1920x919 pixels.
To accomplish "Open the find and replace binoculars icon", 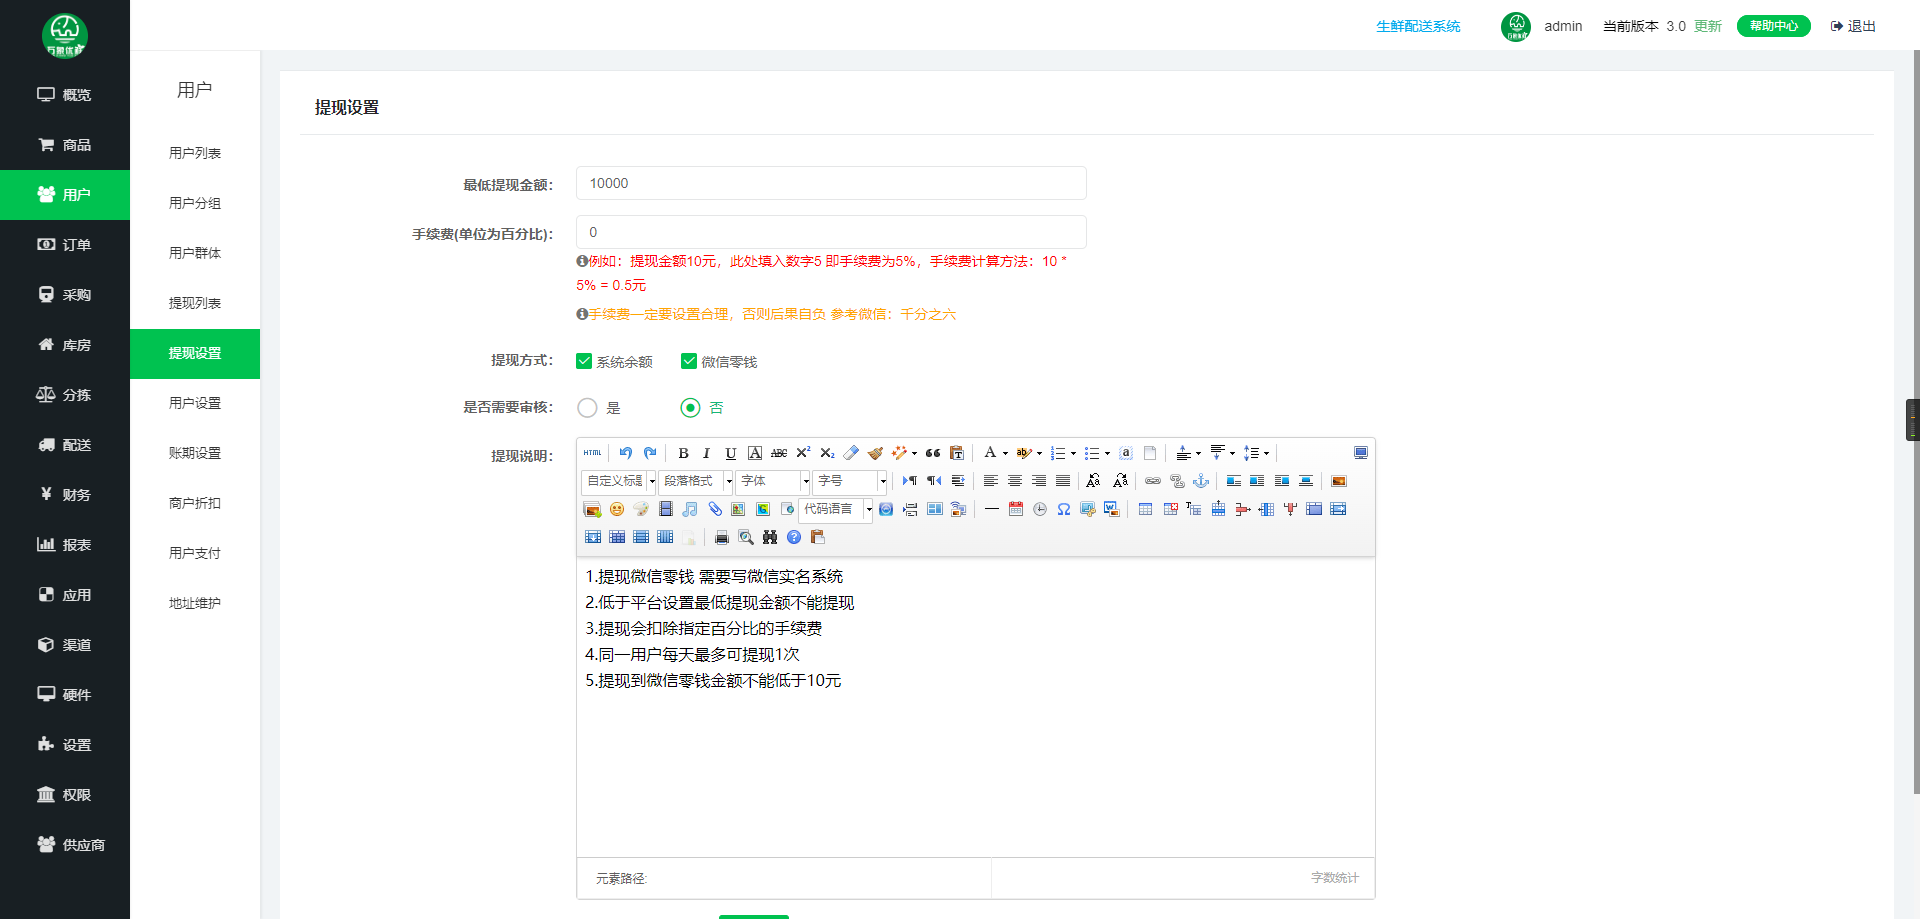I will 771,538.
